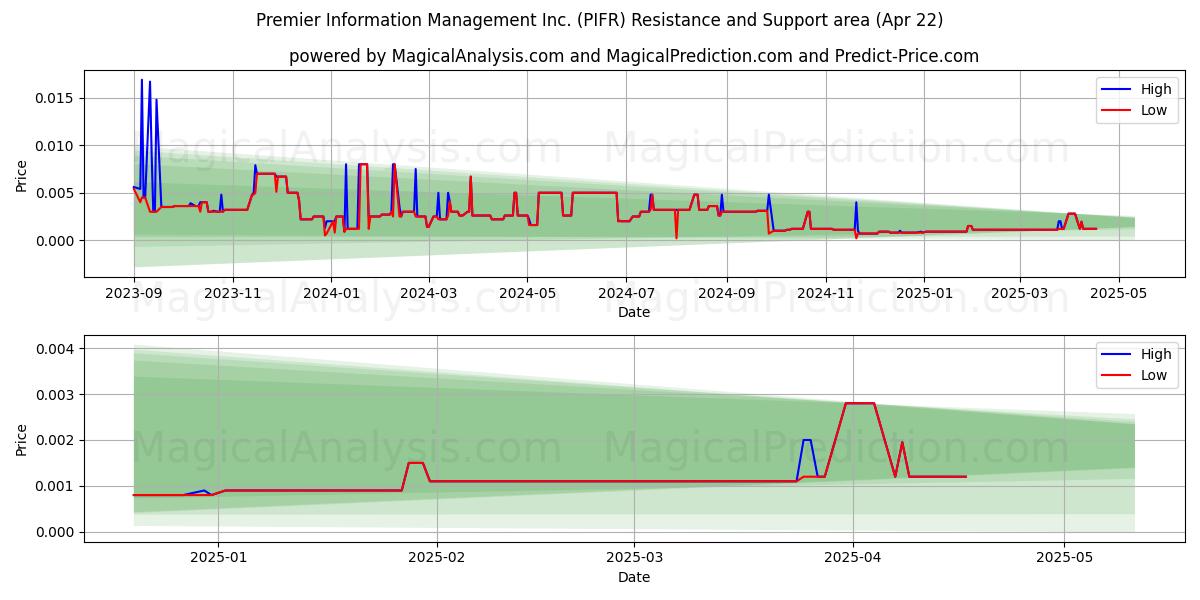Click the 2025-03 tick label in top chart
Screen dimensions: 1200x600
coord(1020,293)
